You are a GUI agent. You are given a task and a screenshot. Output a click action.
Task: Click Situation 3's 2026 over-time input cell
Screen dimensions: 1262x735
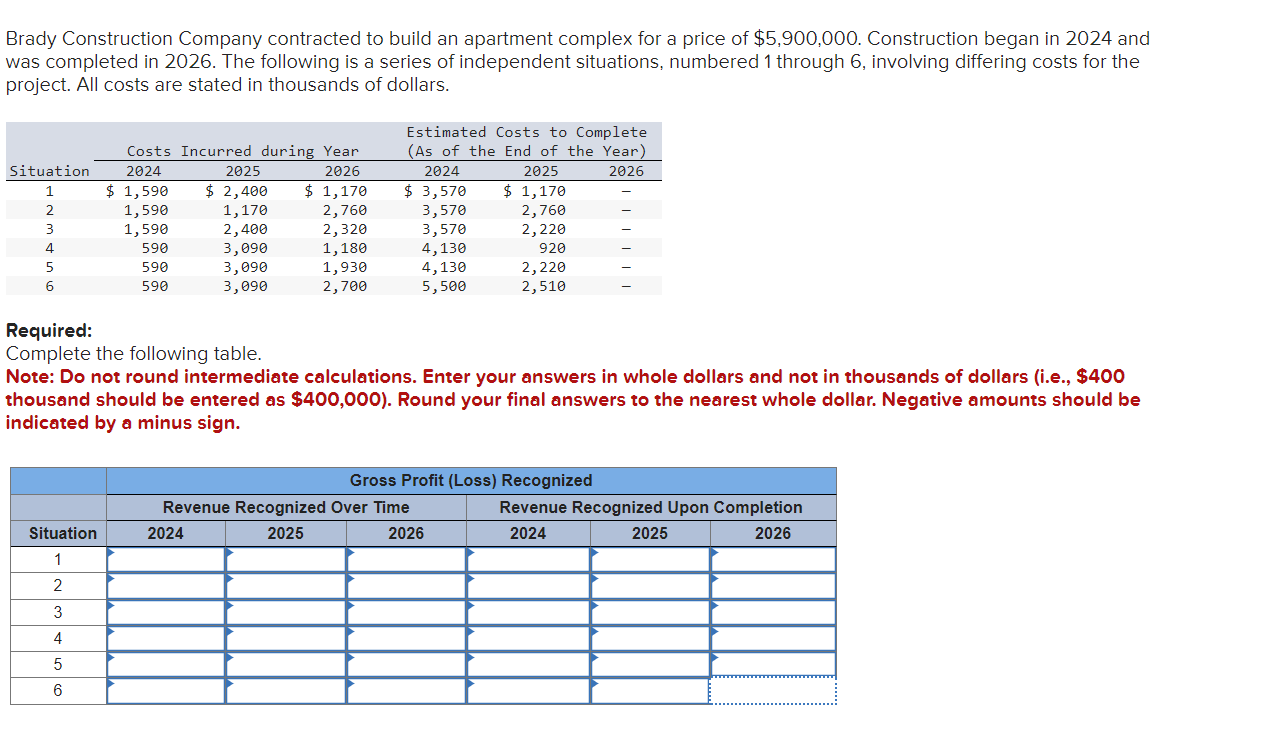(405, 611)
